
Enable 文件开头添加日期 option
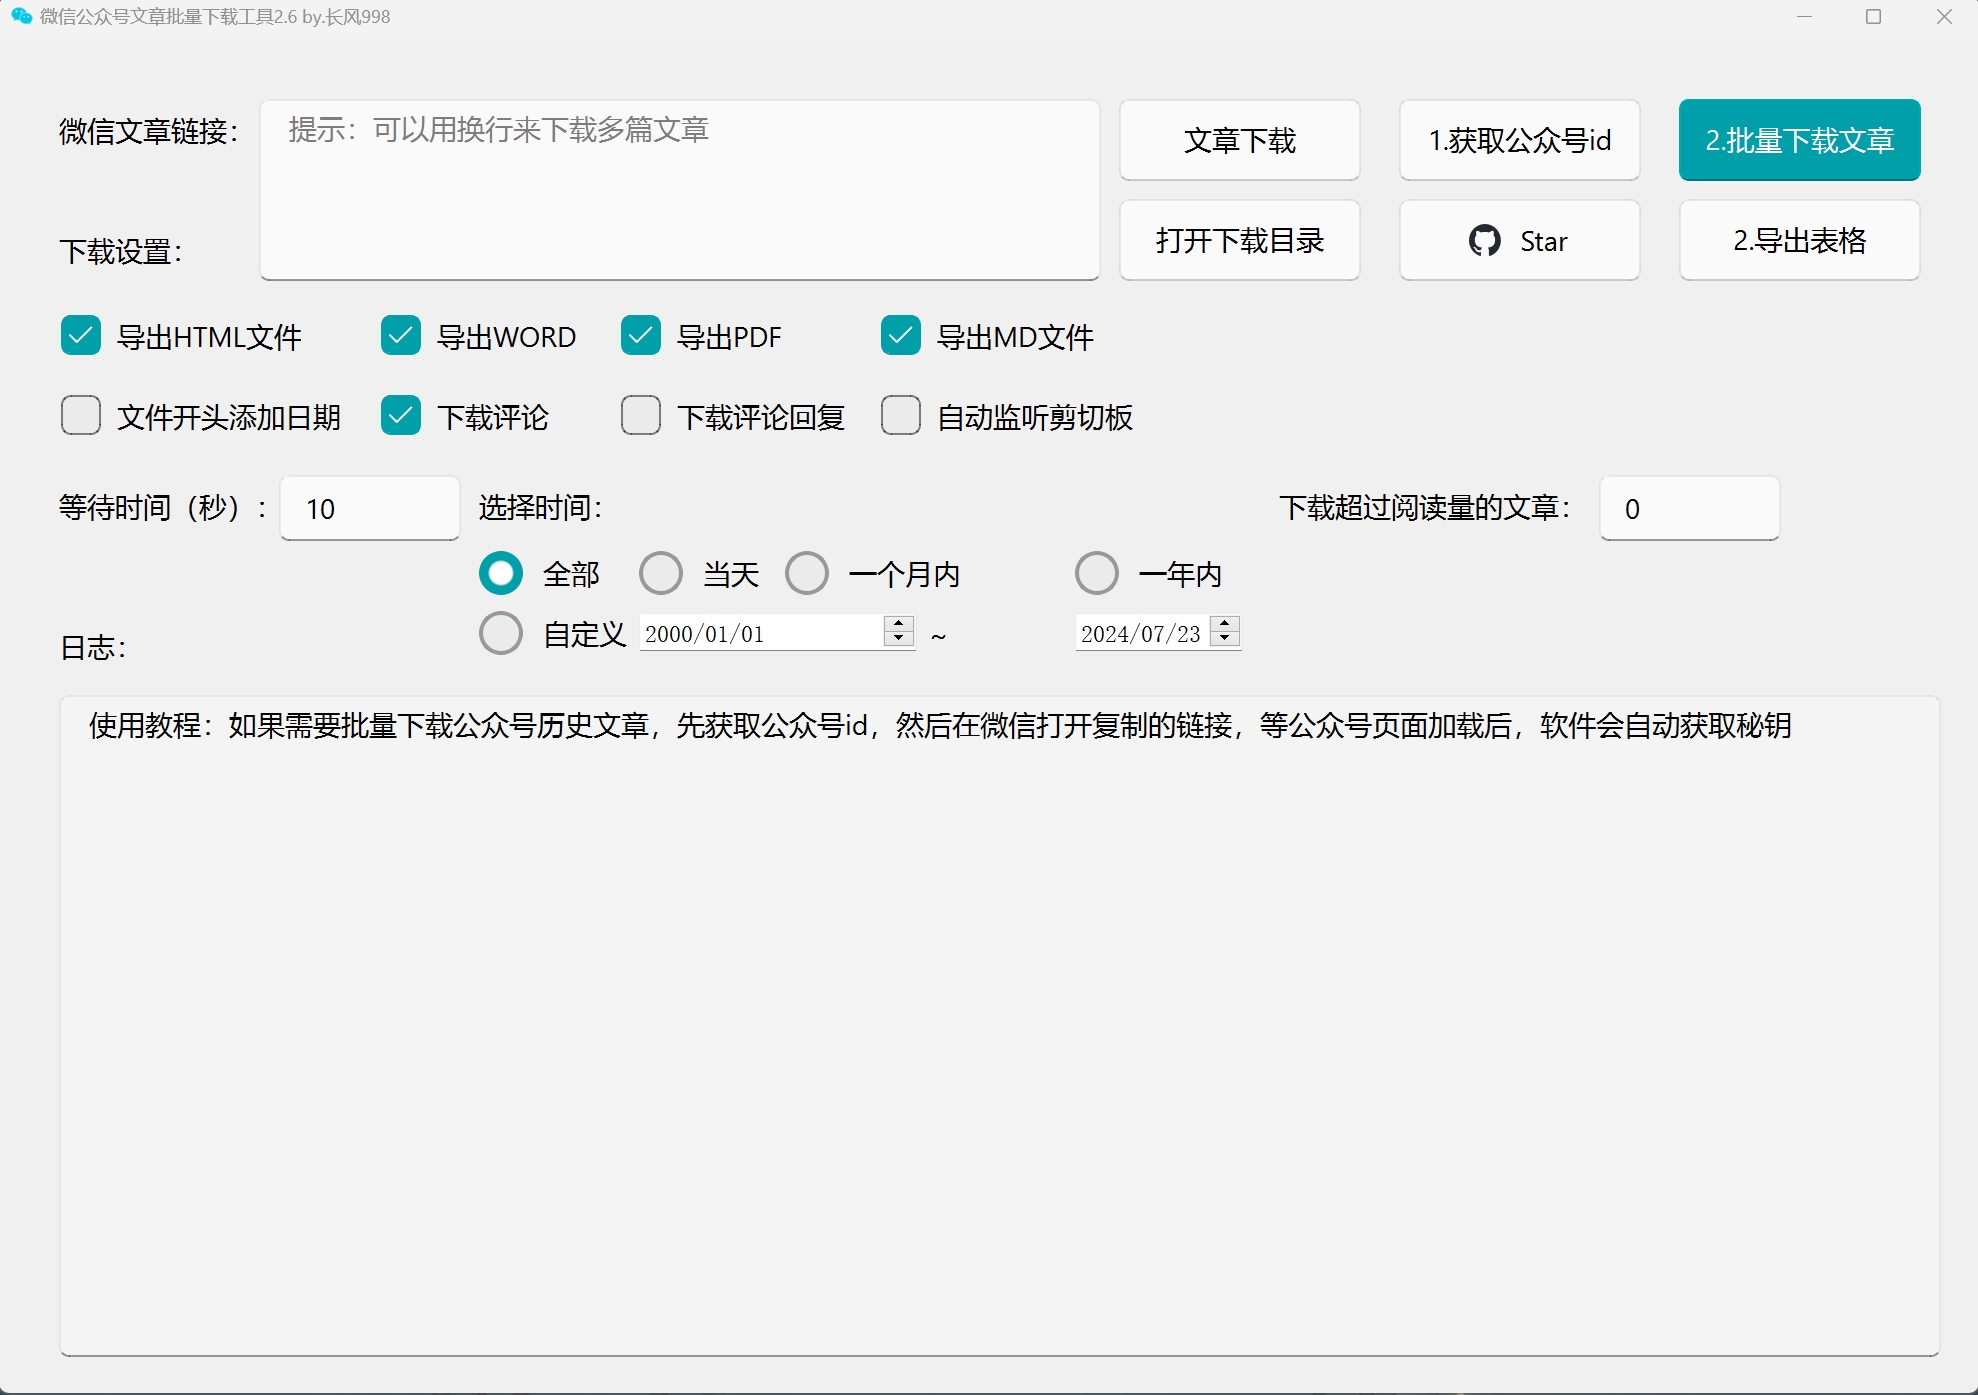click(x=81, y=416)
